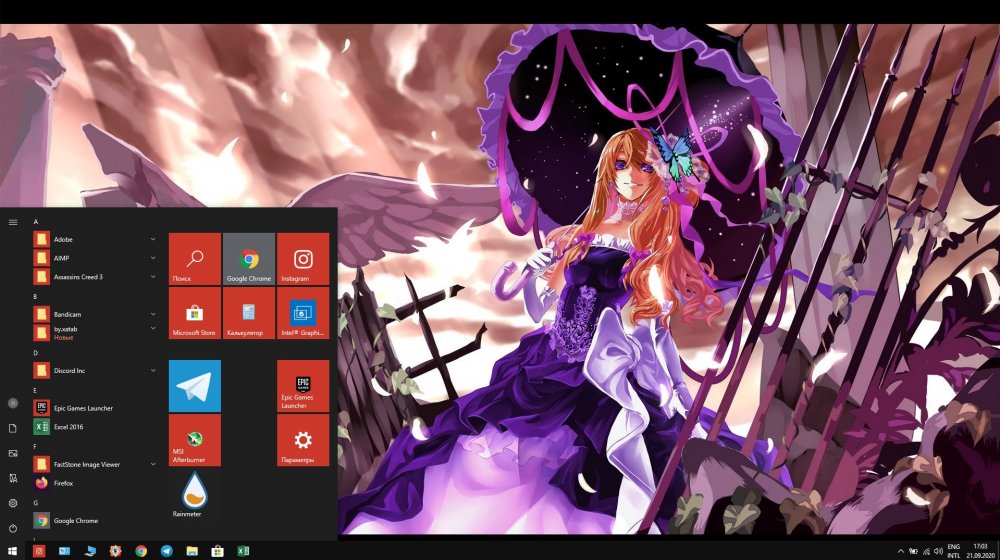Screen dimensions: 1000x560
Task: Open the Калькулятор tile
Action: coord(248,313)
